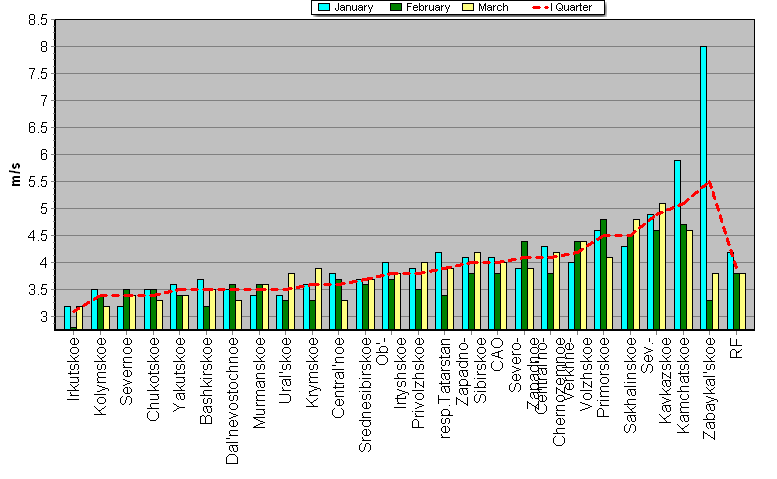The height and width of the screenshot is (479, 777).
Task: Click the '5.5' y-axis tick value
Action: (38, 182)
